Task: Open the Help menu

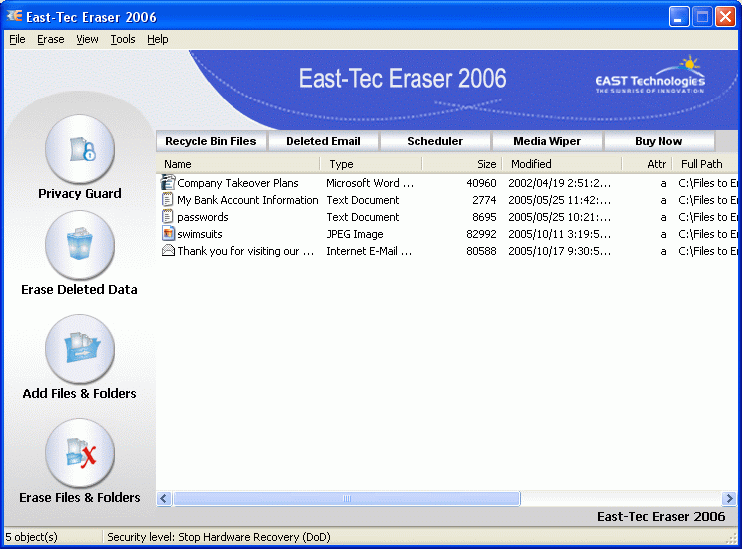Action: click(158, 39)
